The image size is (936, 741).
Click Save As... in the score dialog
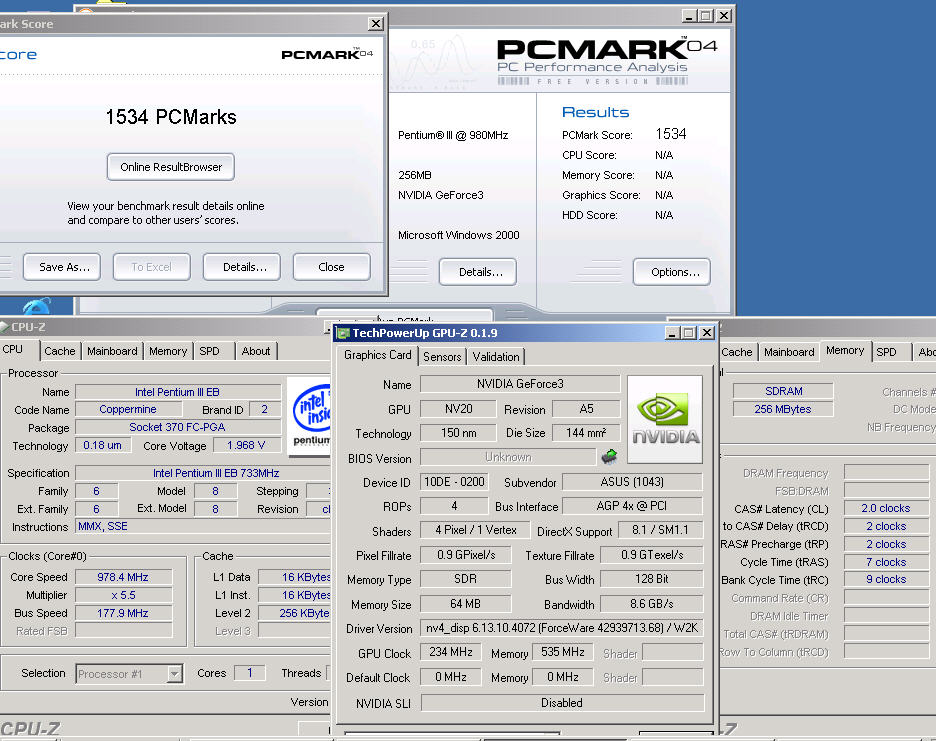(62, 267)
